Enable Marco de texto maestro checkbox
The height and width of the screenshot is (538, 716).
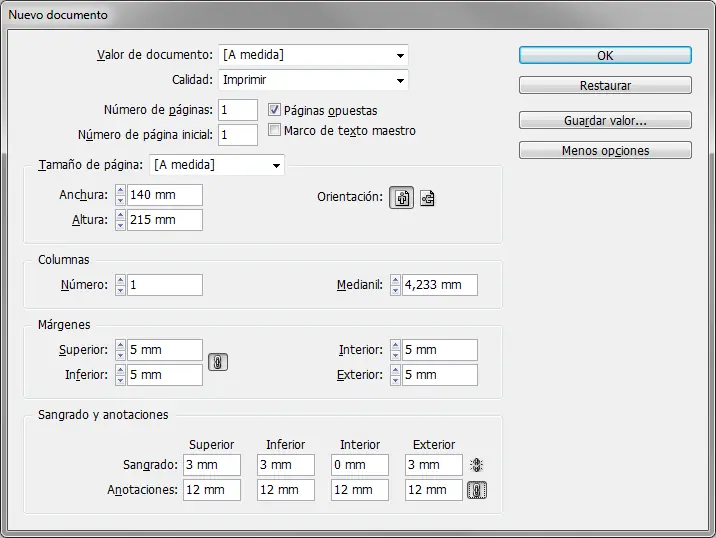[274, 130]
